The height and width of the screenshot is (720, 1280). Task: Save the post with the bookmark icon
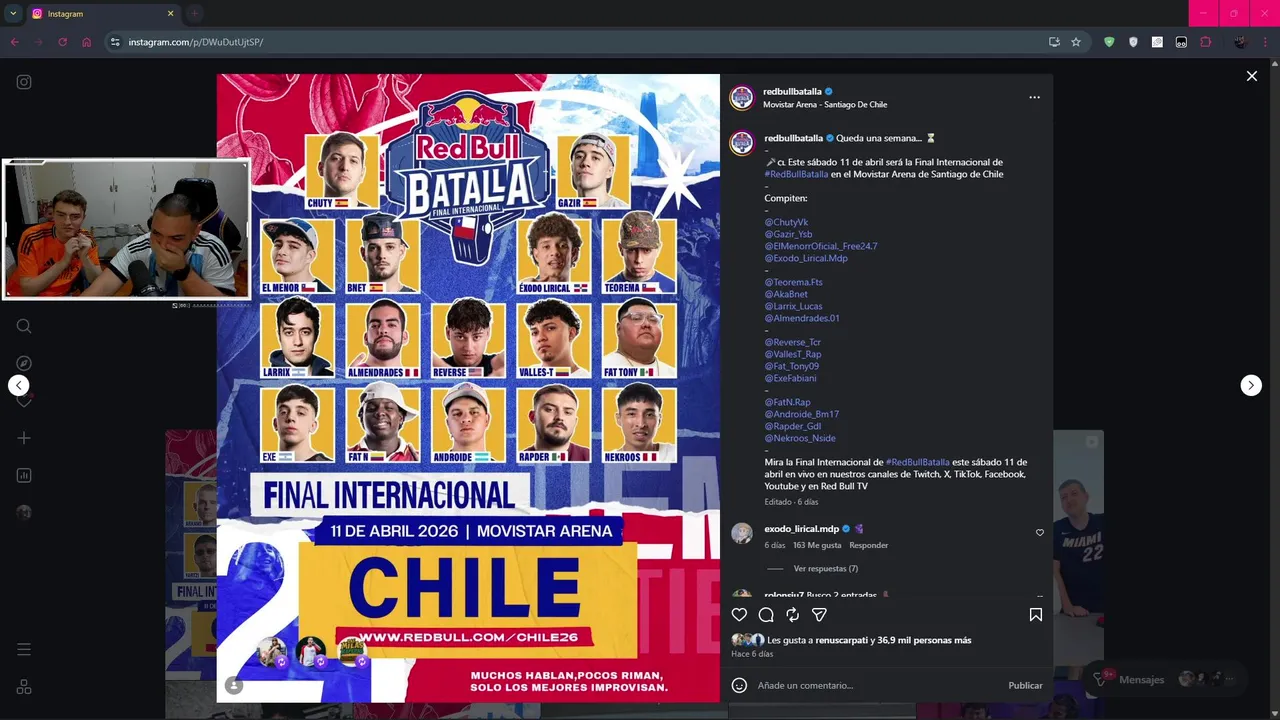[x=1036, y=615]
